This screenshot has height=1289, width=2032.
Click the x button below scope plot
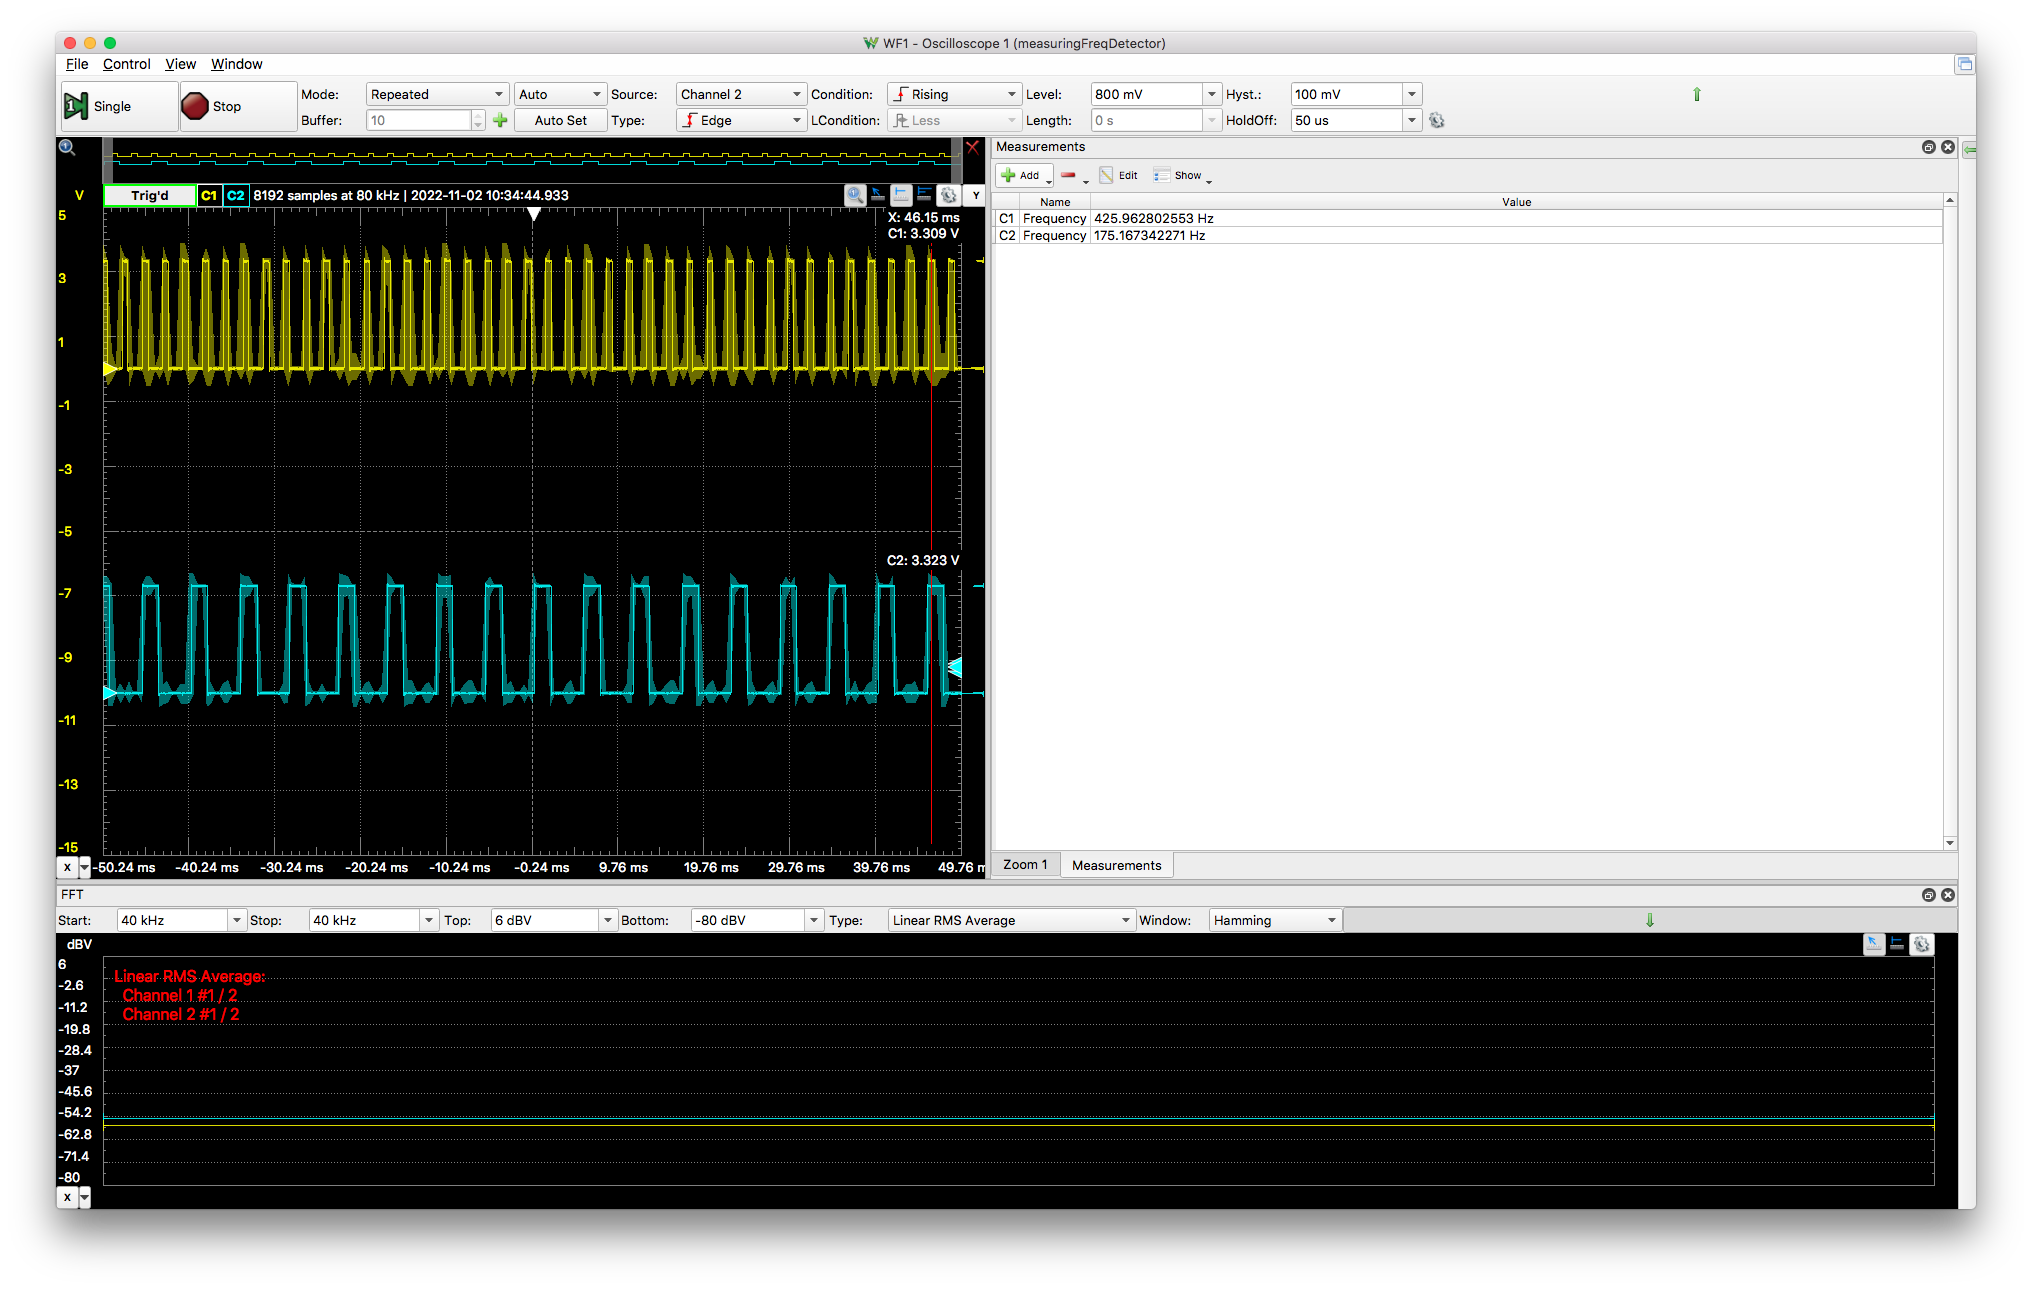(x=67, y=867)
